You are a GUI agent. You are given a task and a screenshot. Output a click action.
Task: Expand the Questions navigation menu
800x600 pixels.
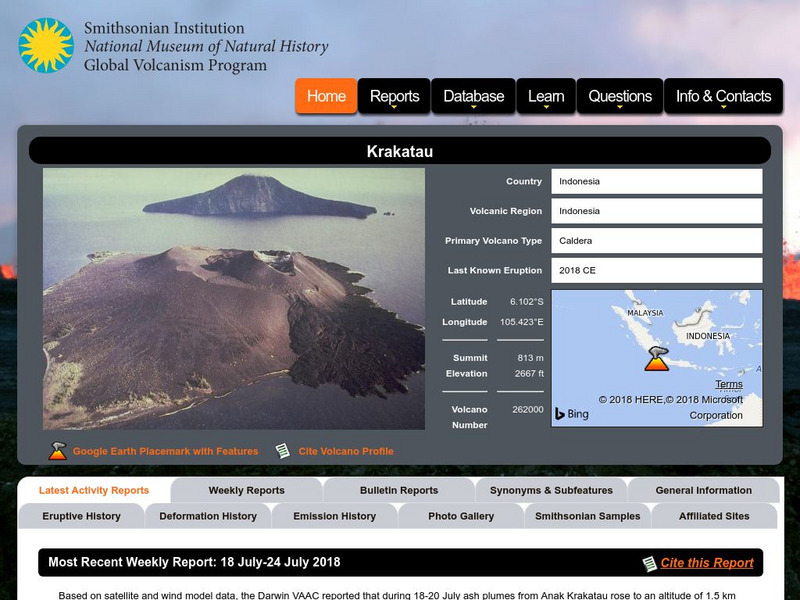pyautogui.click(x=620, y=96)
